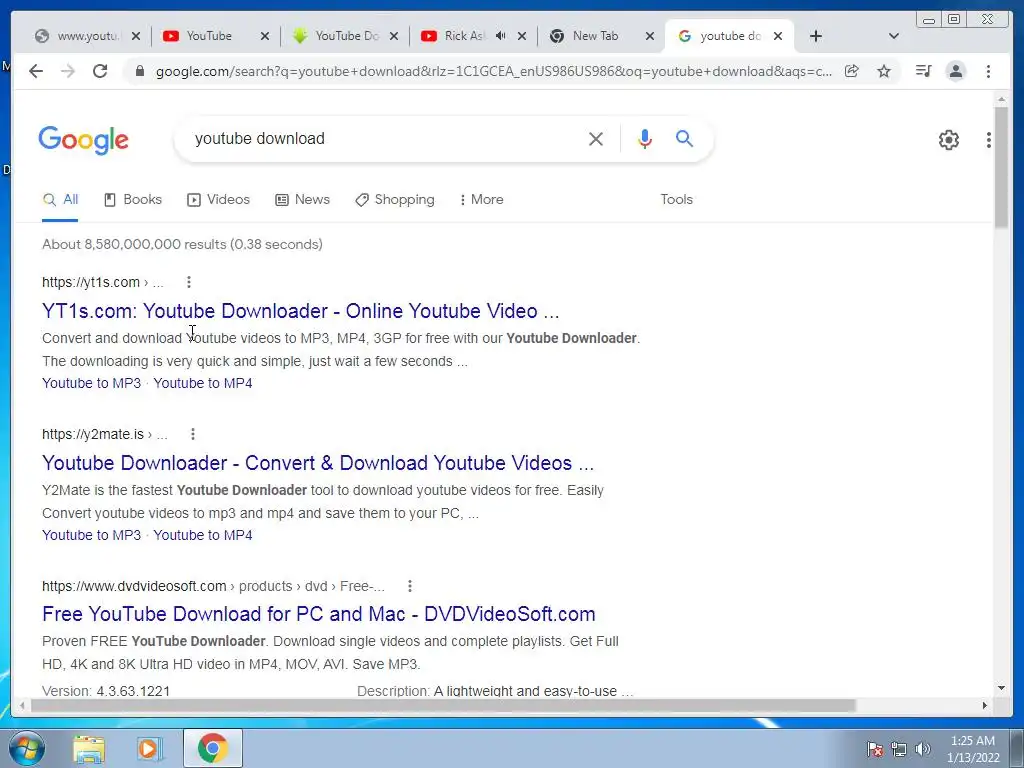Open Action Center flag in tray

pyautogui.click(x=875, y=749)
